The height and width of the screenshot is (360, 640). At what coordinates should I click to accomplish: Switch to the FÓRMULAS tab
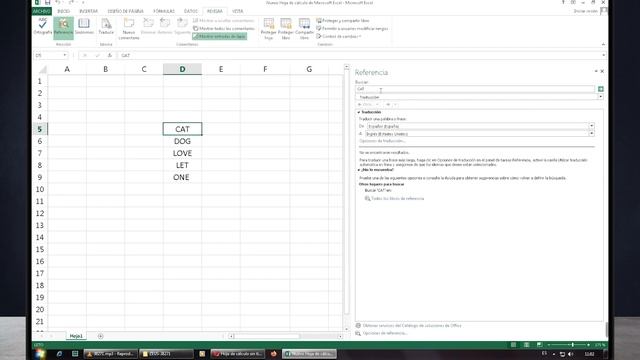(x=164, y=11)
